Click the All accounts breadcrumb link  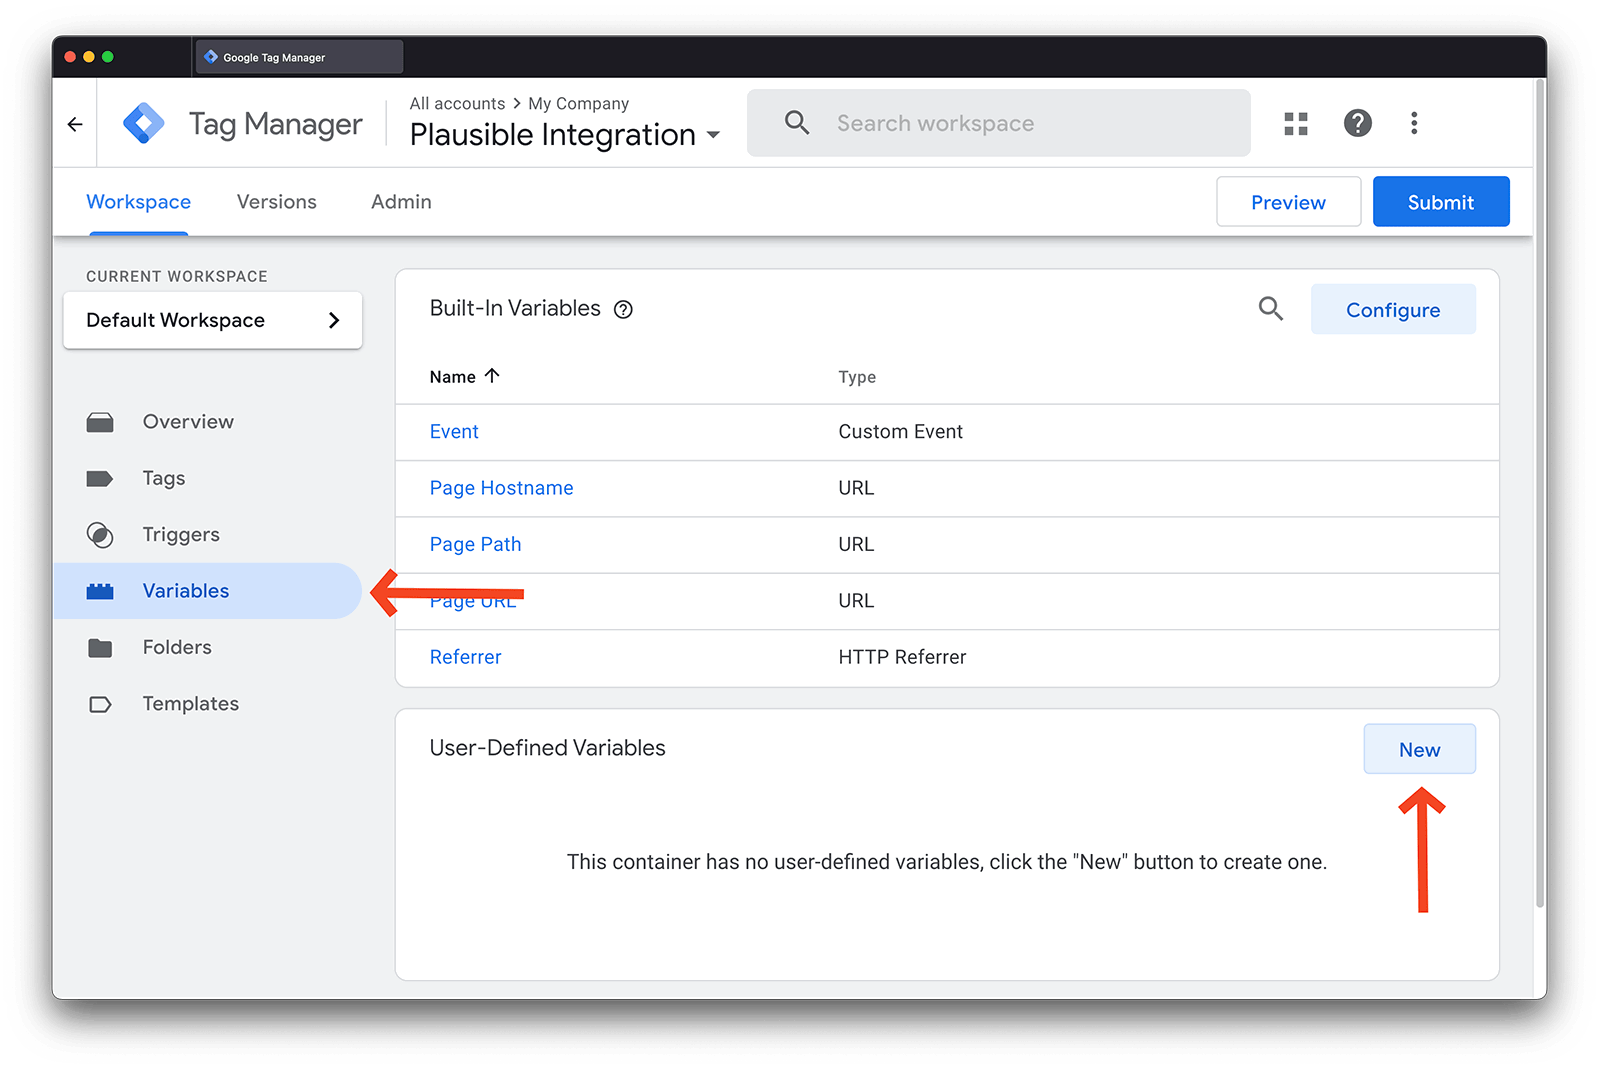[457, 104]
